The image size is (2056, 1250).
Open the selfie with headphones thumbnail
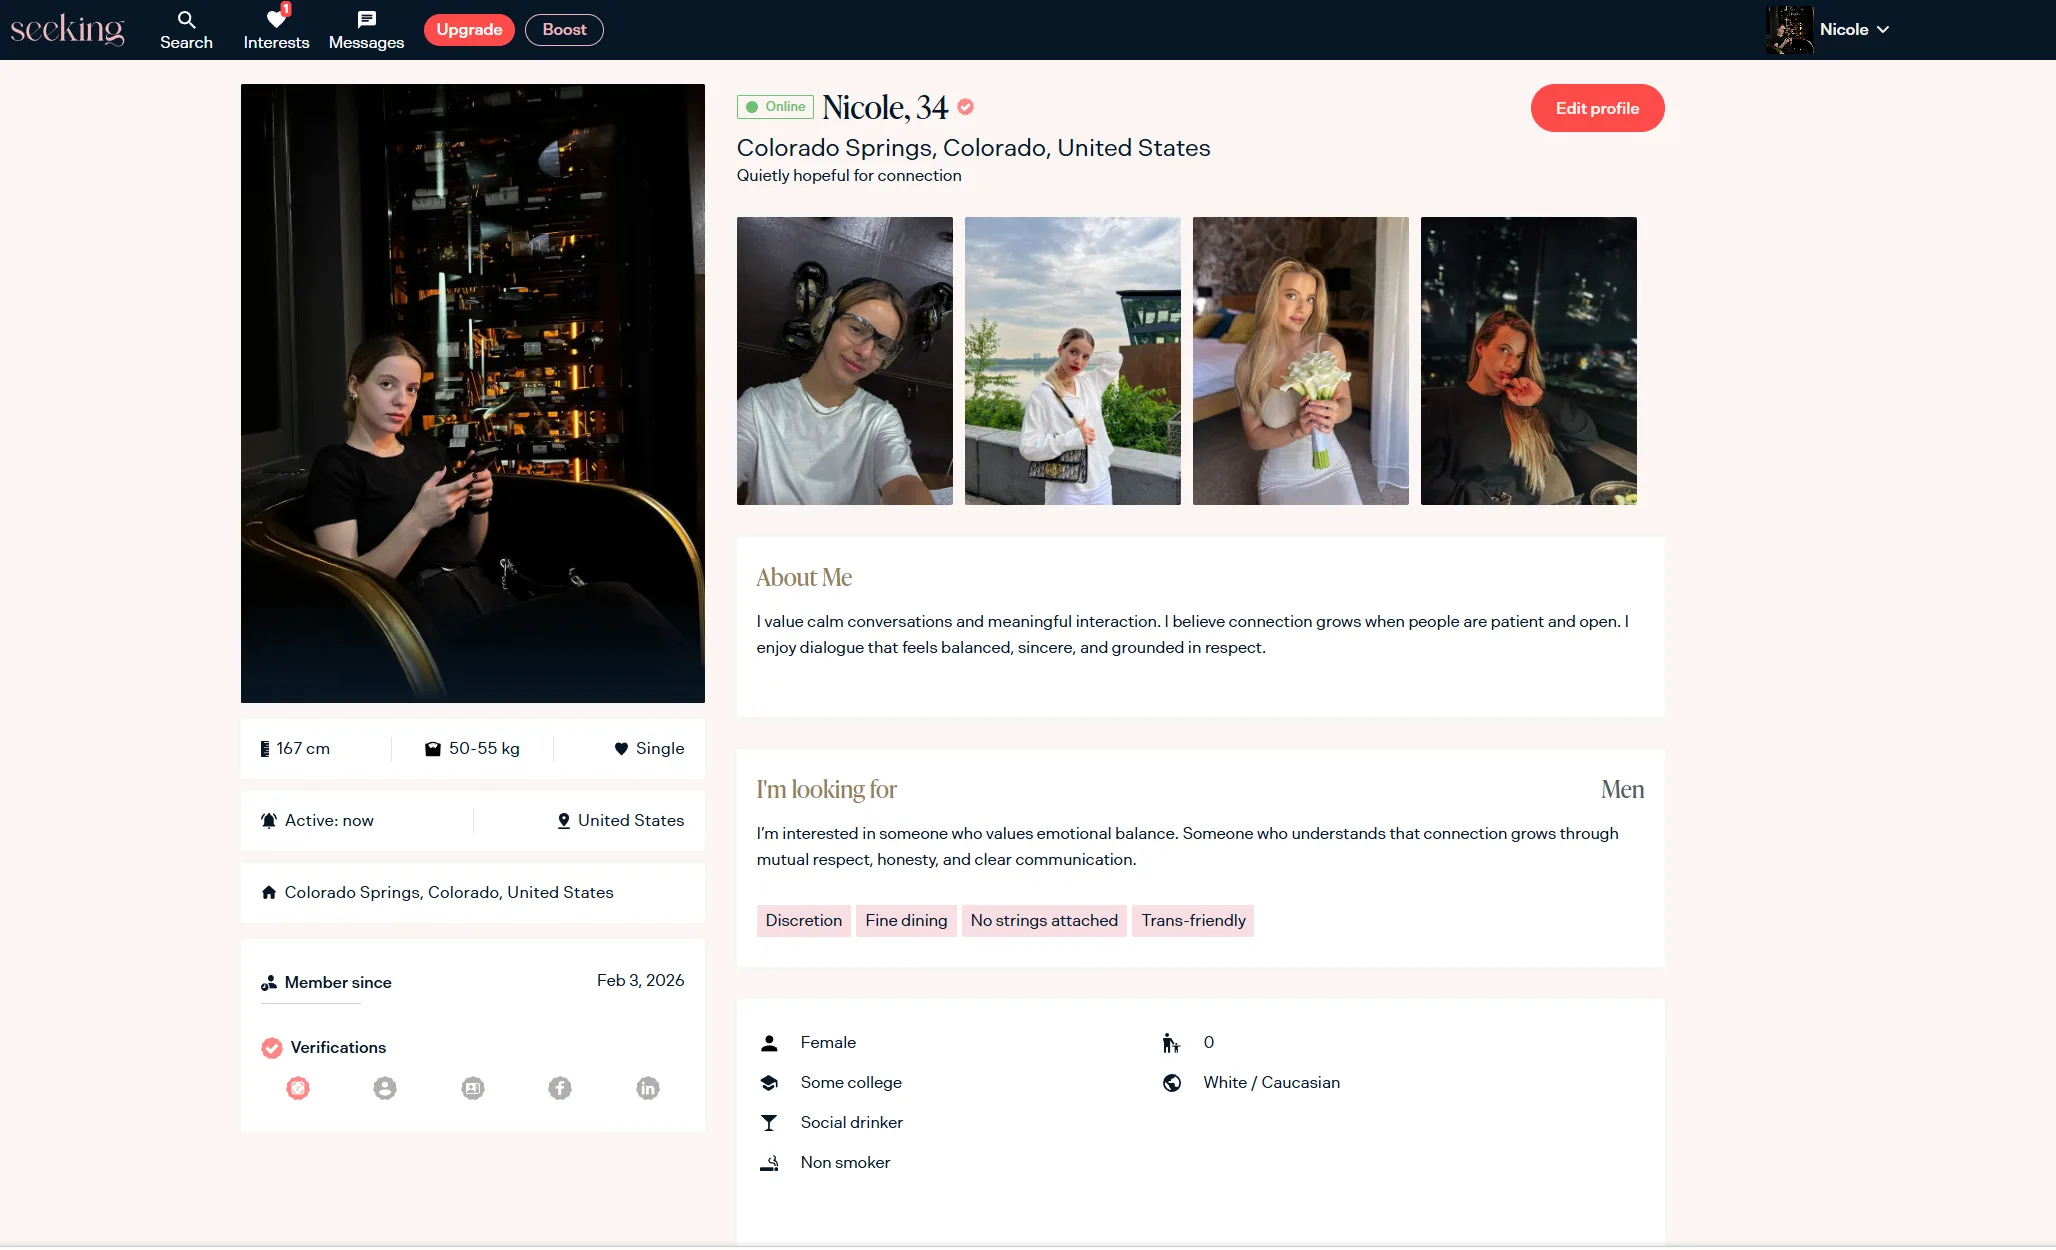click(x=845, y=361)
